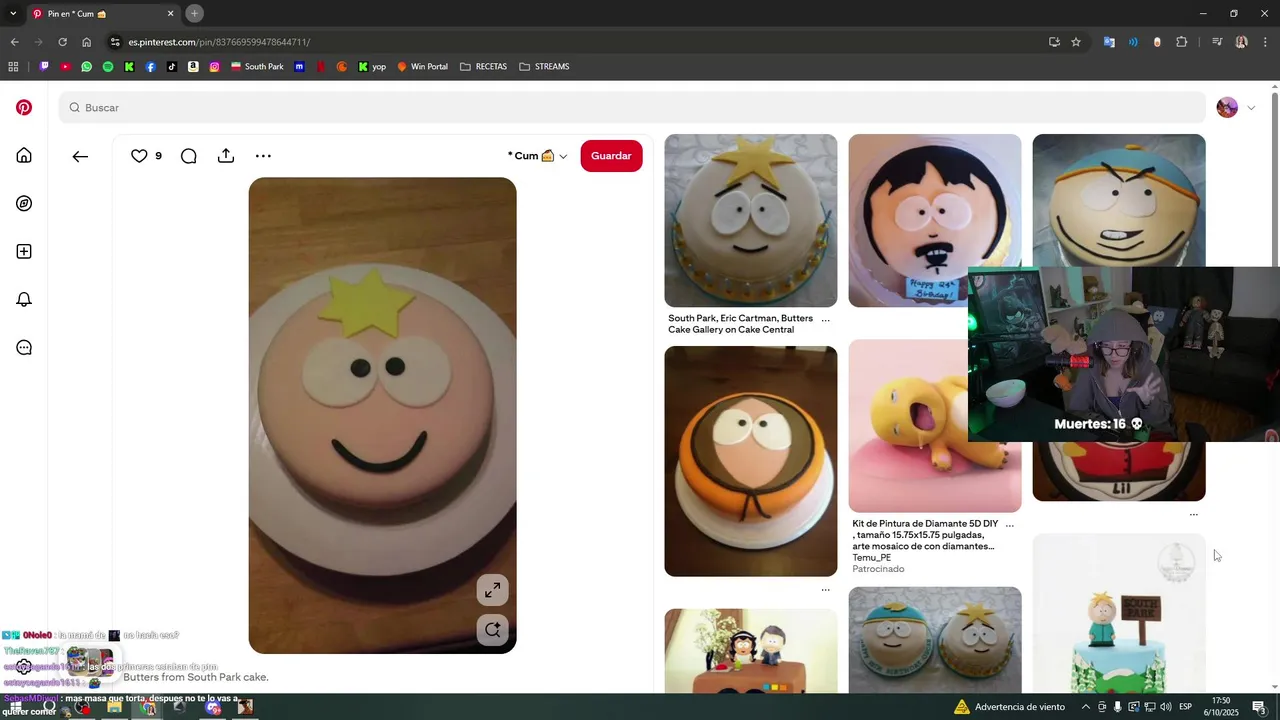This screenshot has width=1280, height=720.
Task: Open Chrome apps grid icon
Action: 13,67
